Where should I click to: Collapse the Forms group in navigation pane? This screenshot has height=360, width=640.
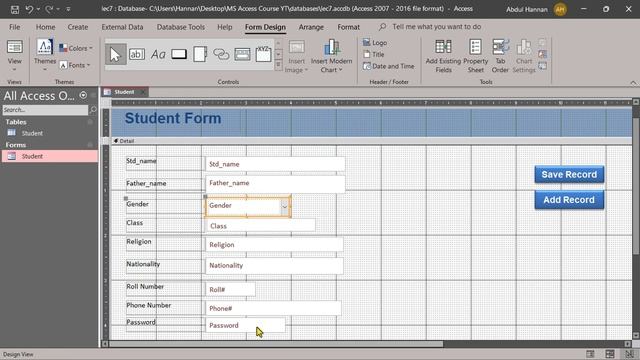pyautogui.click(x=90, y=145)
